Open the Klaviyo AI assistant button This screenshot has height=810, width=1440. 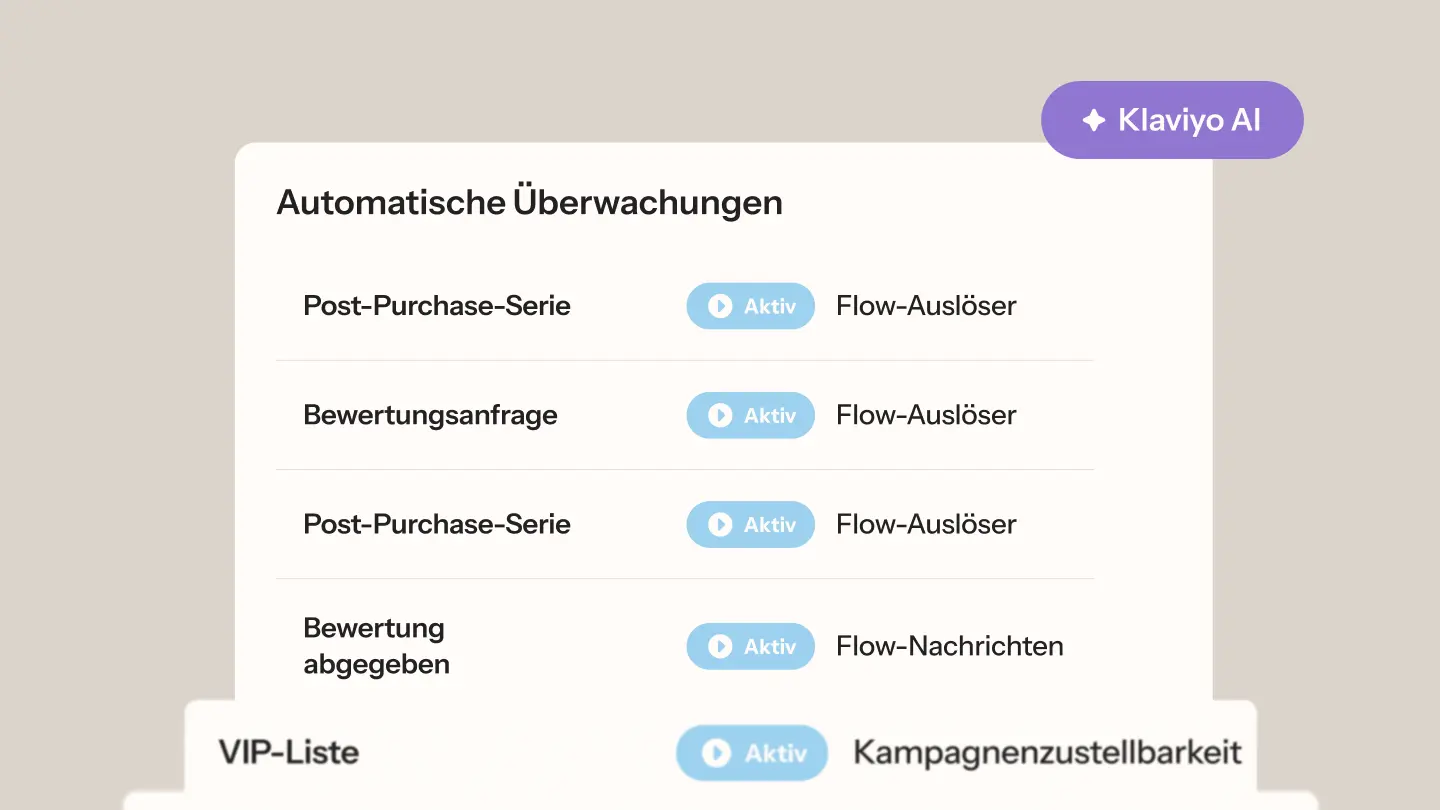tap(1172, 120)
